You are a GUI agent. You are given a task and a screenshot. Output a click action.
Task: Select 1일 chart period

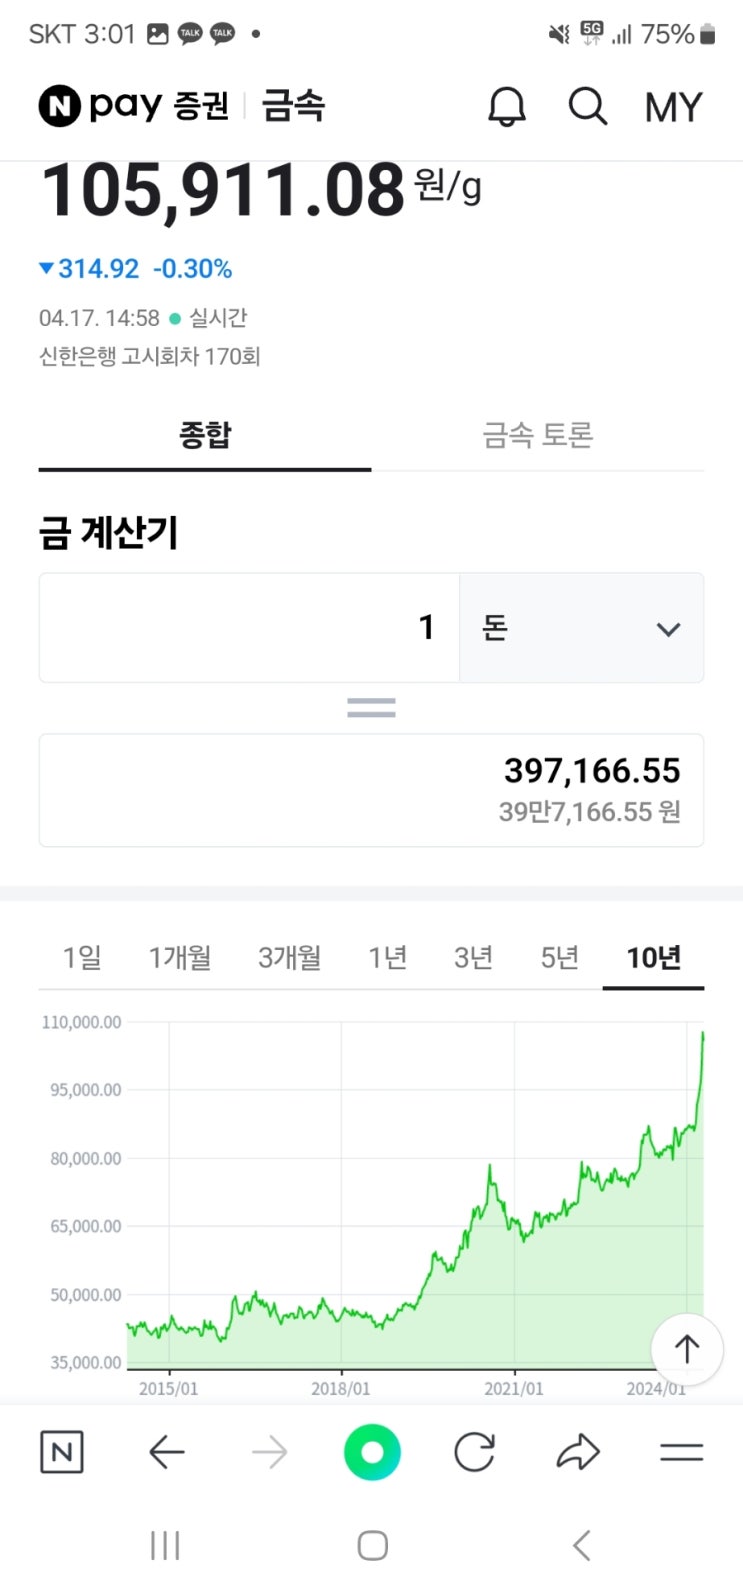coord(82,958)
